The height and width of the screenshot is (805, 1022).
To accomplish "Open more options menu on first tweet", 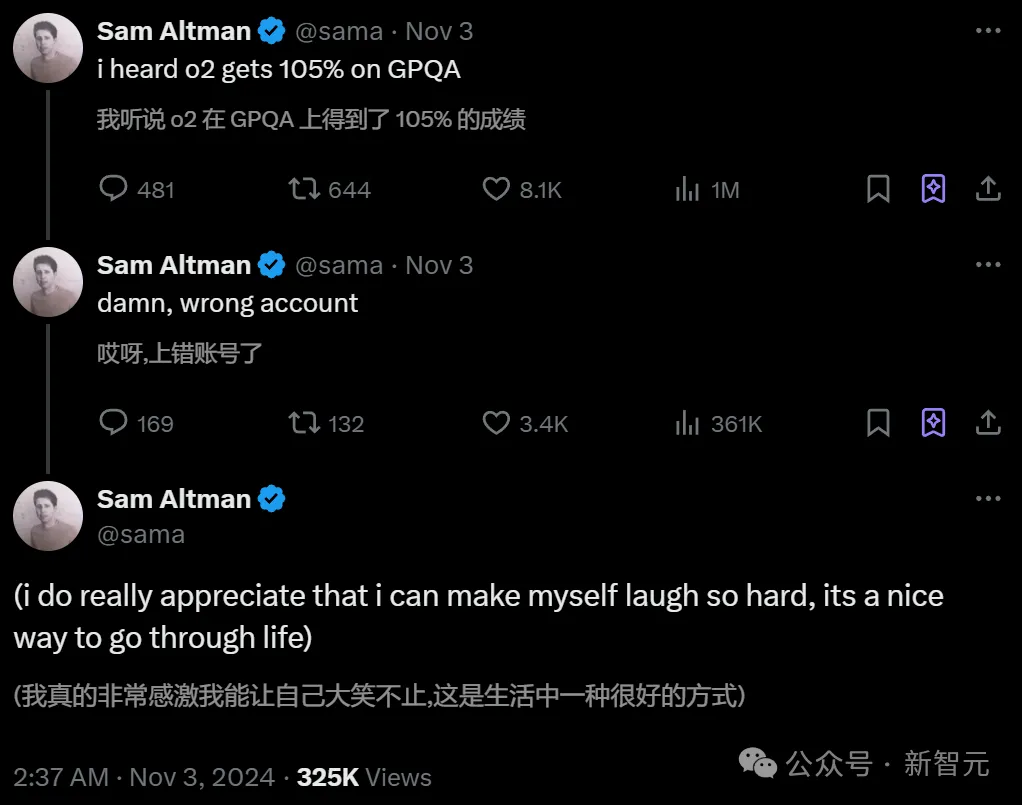I will [x=988, y=31].
